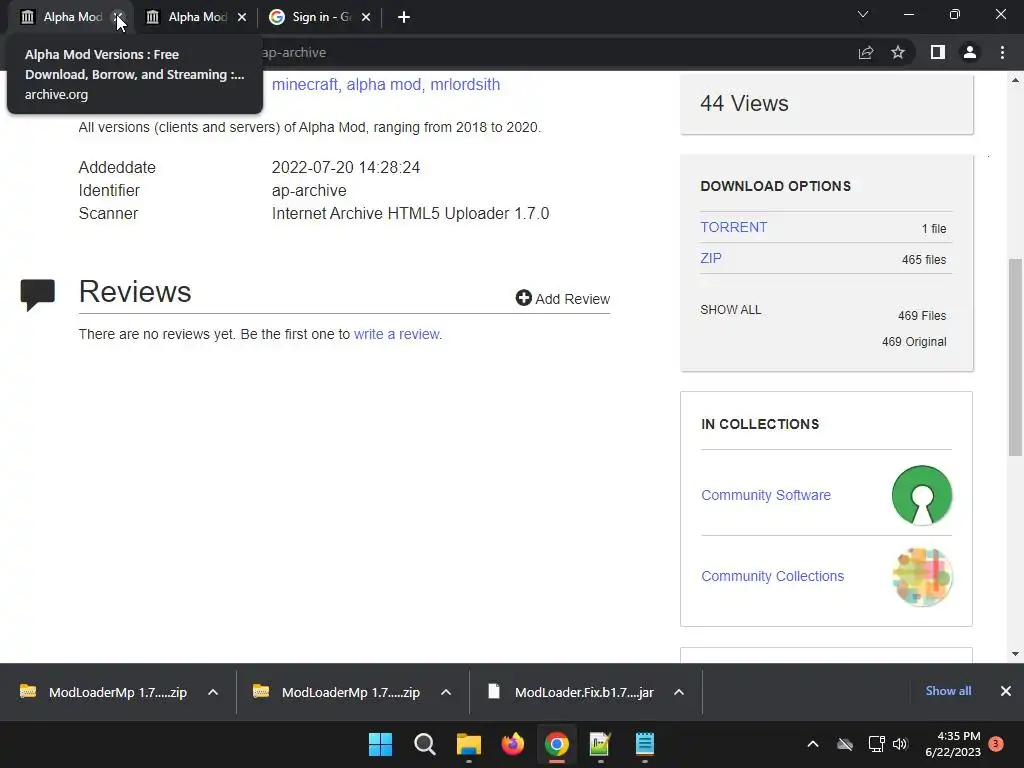Open Notepad++ from taskbar
The height and width of the screenshot is (768, 1024).
pyautogui.click(x=600, y=744)
